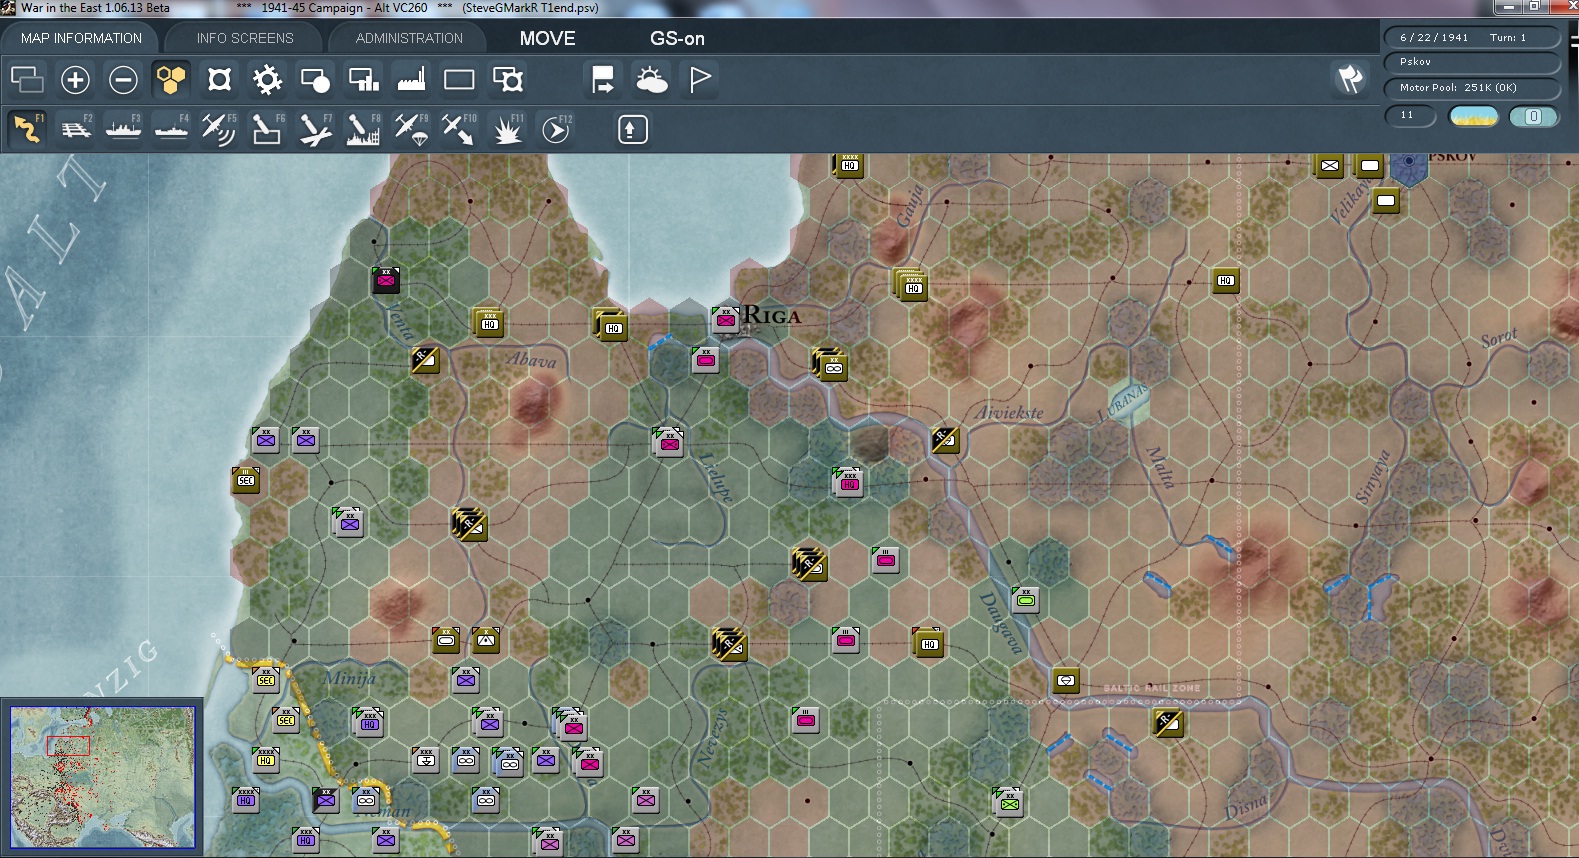Viewport: 1579px width, 858px height.
Task: Select the olive SEC unit on the Baltic coast
Action: 245,480
